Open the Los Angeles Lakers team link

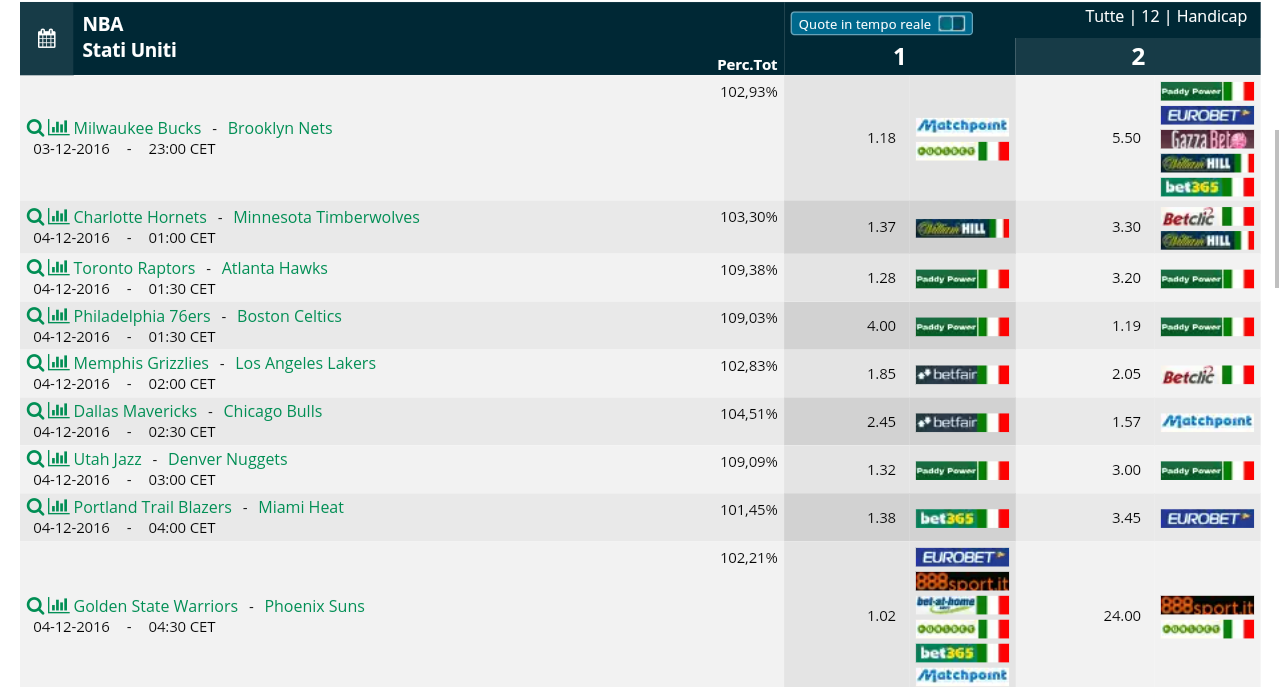(x=305, y=363)
